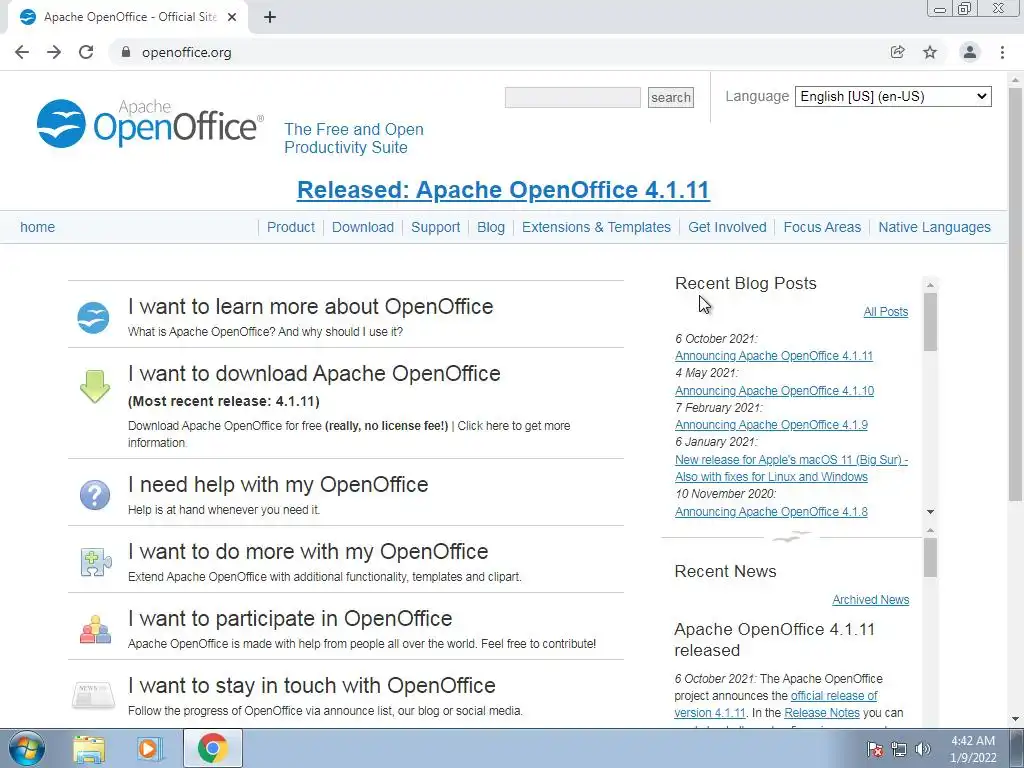Click the blog posts scrollbar down arrow
The width and height of the screenshot is (1024, 768).
point(931,512)
